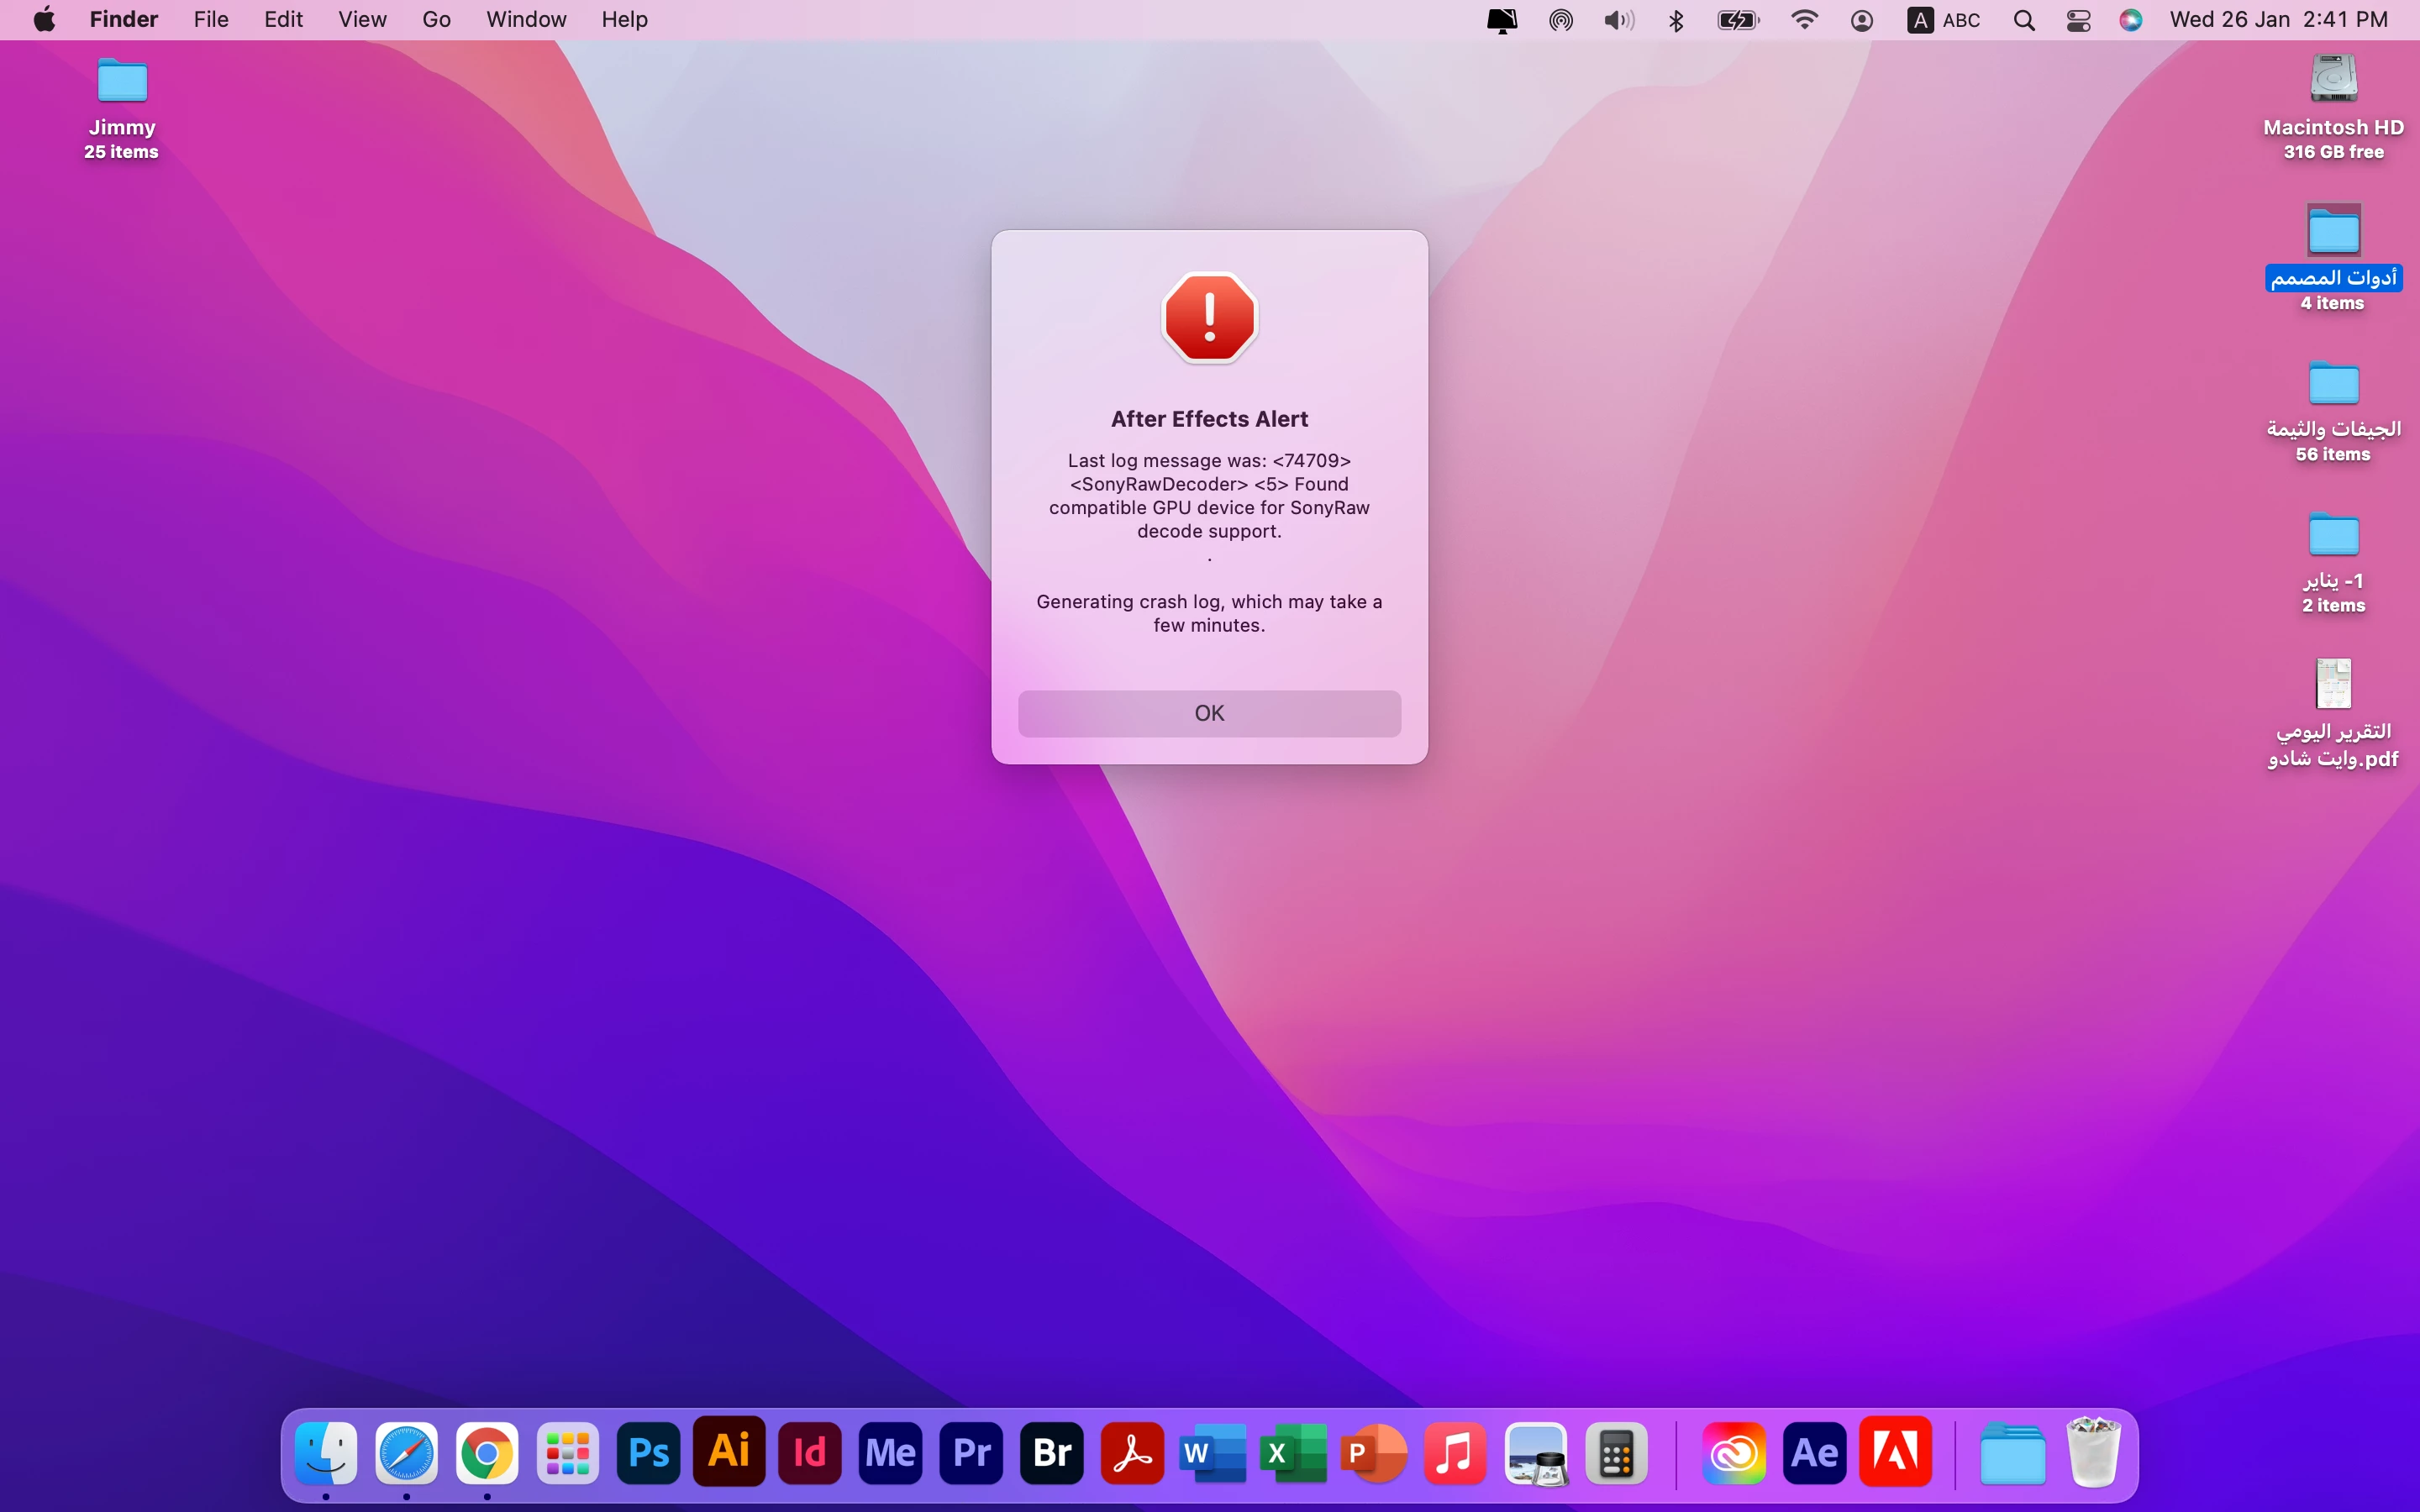Open the Wi-Fi status menu

pyautogui.click(x=1804, y=20)
